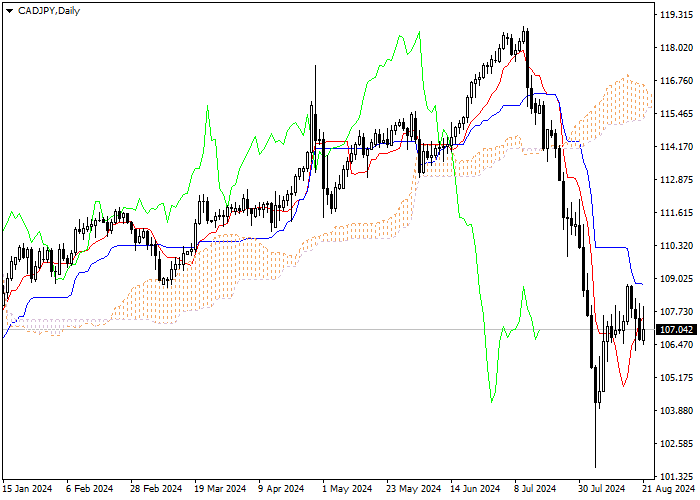The width and height of the screenshot is (700, 500).
Task: Select the CADJPY,Daily chart title
Action: point(49,11)
